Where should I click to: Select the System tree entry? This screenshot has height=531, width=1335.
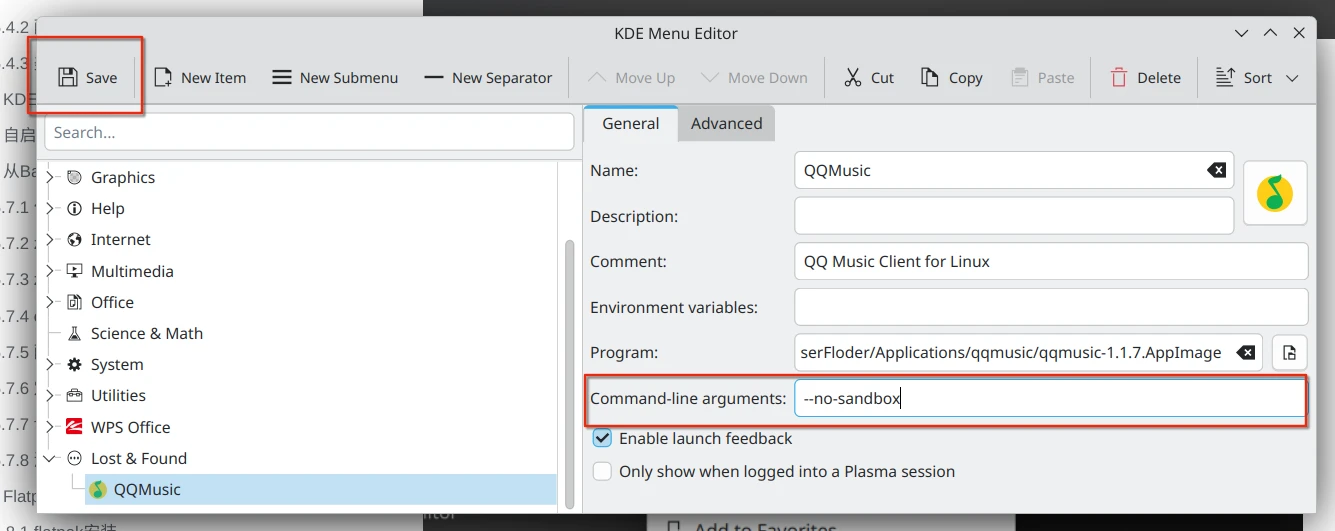[117, 365]
